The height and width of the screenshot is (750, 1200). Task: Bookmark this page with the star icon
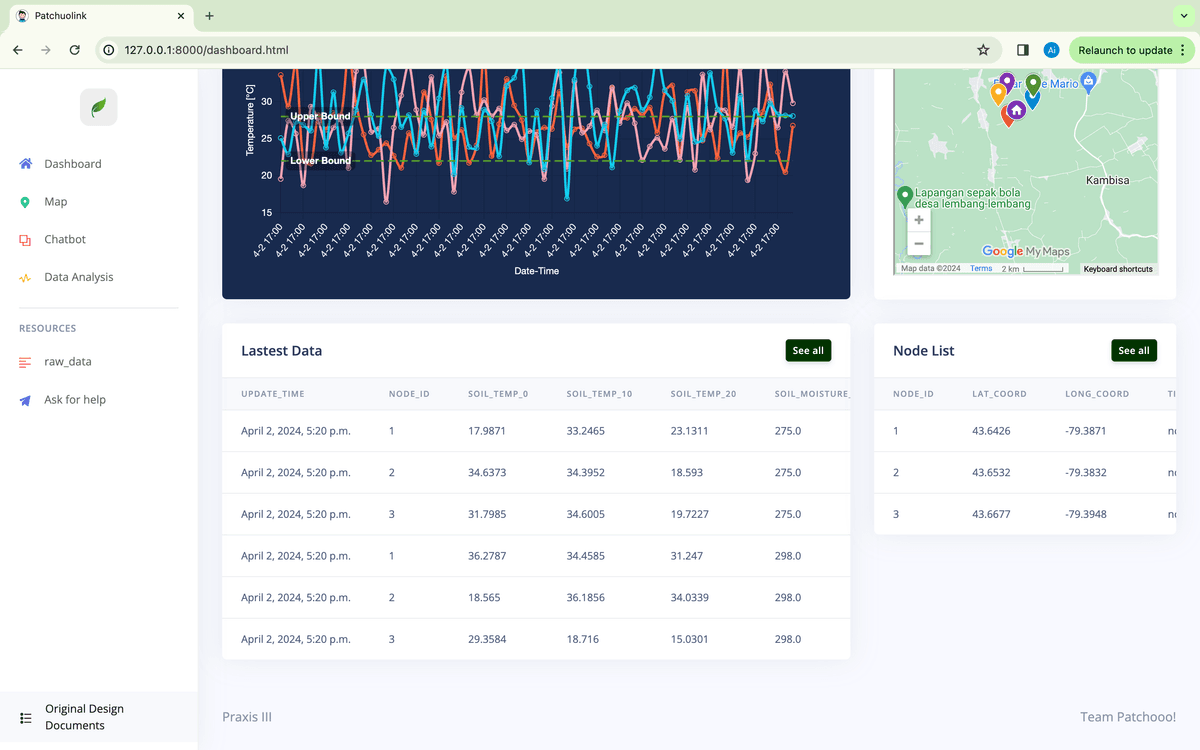[x=983, y=50]
